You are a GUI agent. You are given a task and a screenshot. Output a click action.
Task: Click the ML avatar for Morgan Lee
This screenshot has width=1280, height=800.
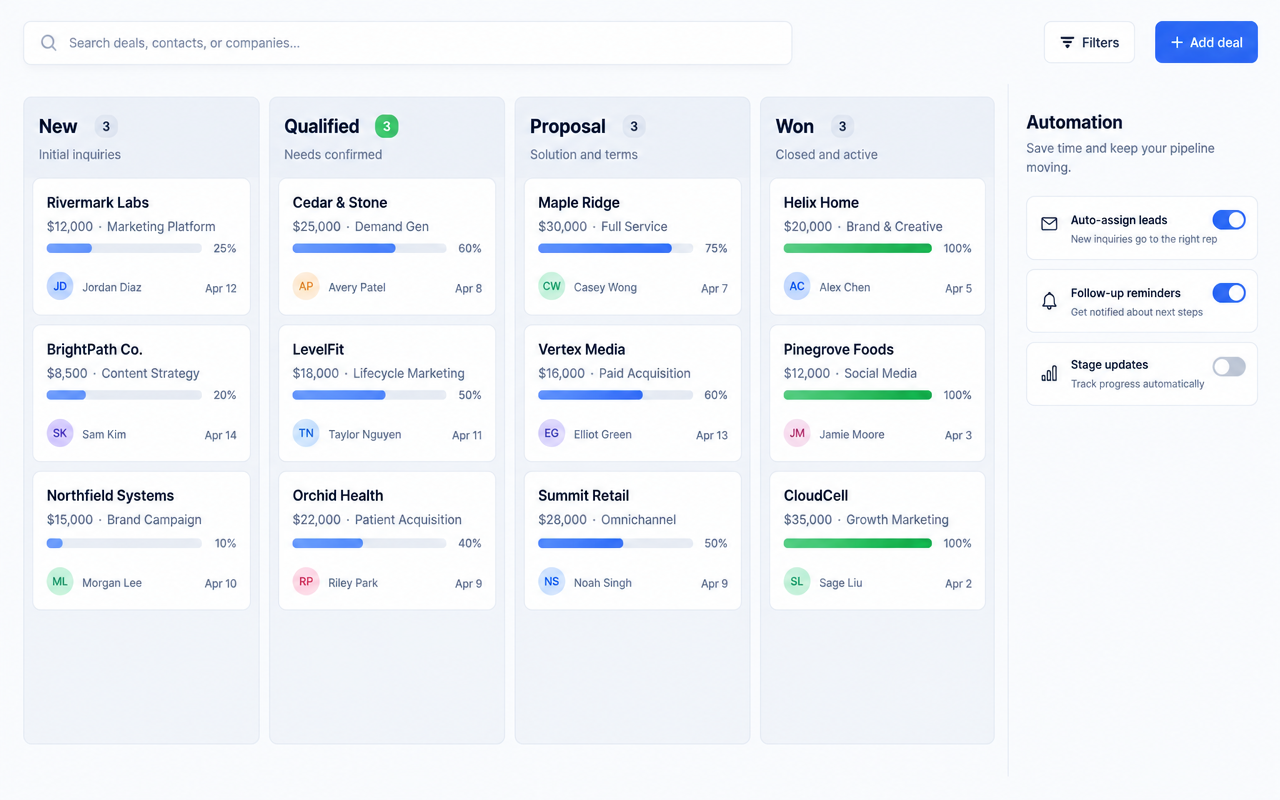[60, 581]
